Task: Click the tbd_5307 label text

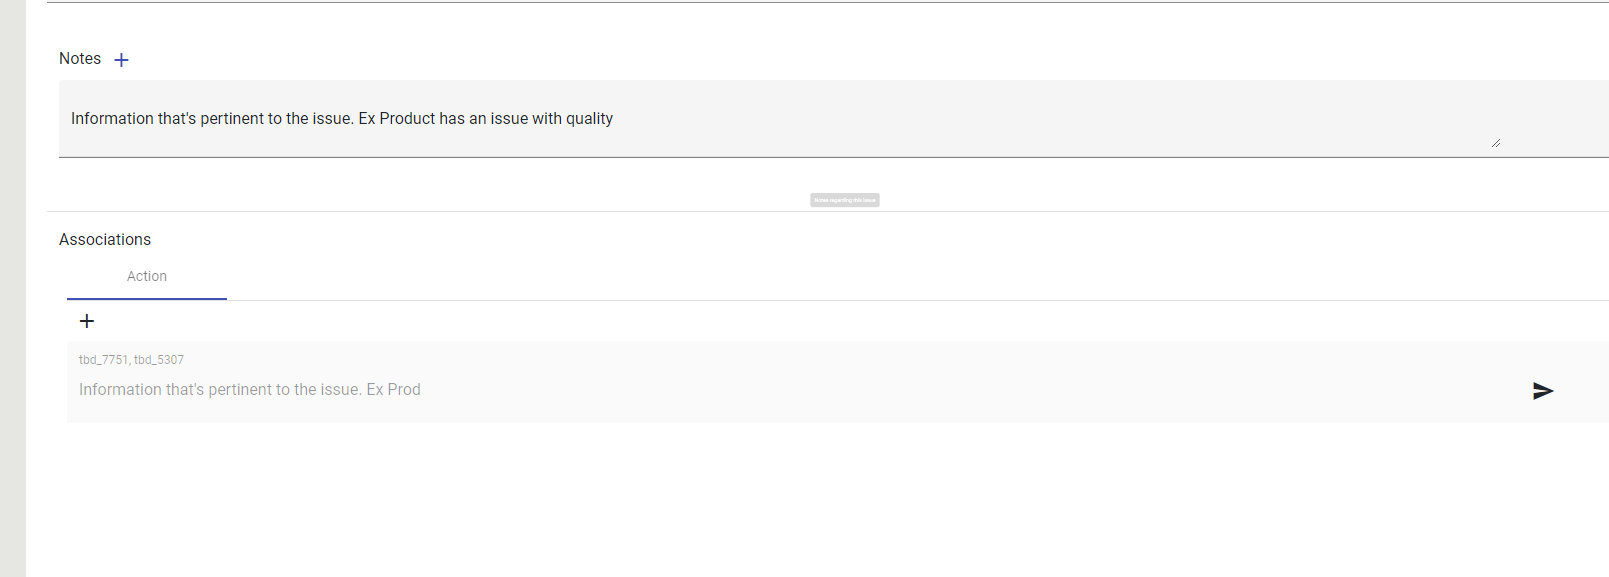Action: coord(159,360)
